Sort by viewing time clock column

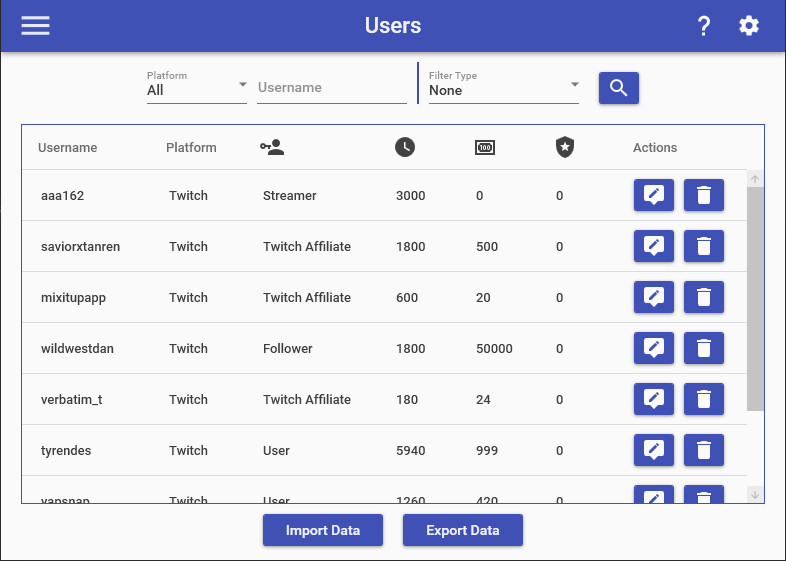(404, 148)
